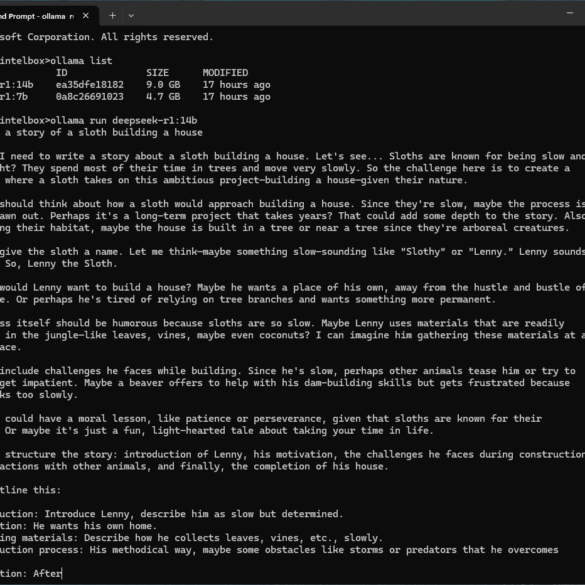This screenshot has height=585, width=585.
Task: Click the line 'So, Lenny the Sloth.'
Action: tap(61, 264)
